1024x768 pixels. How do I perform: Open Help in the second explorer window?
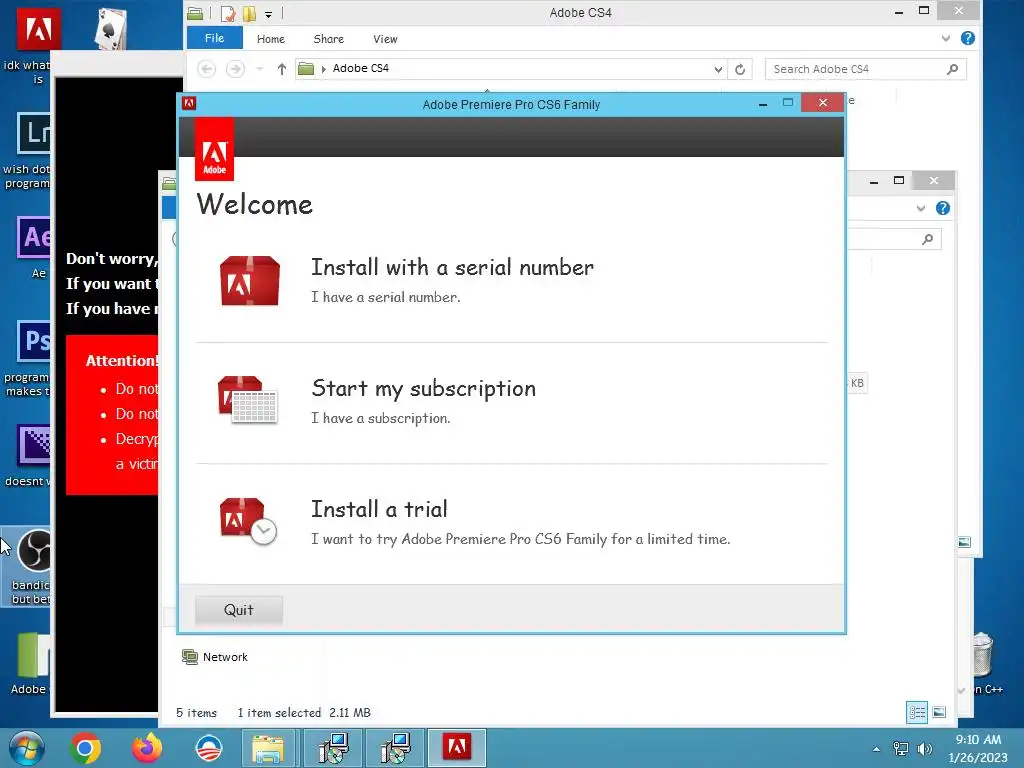[942, 208]
